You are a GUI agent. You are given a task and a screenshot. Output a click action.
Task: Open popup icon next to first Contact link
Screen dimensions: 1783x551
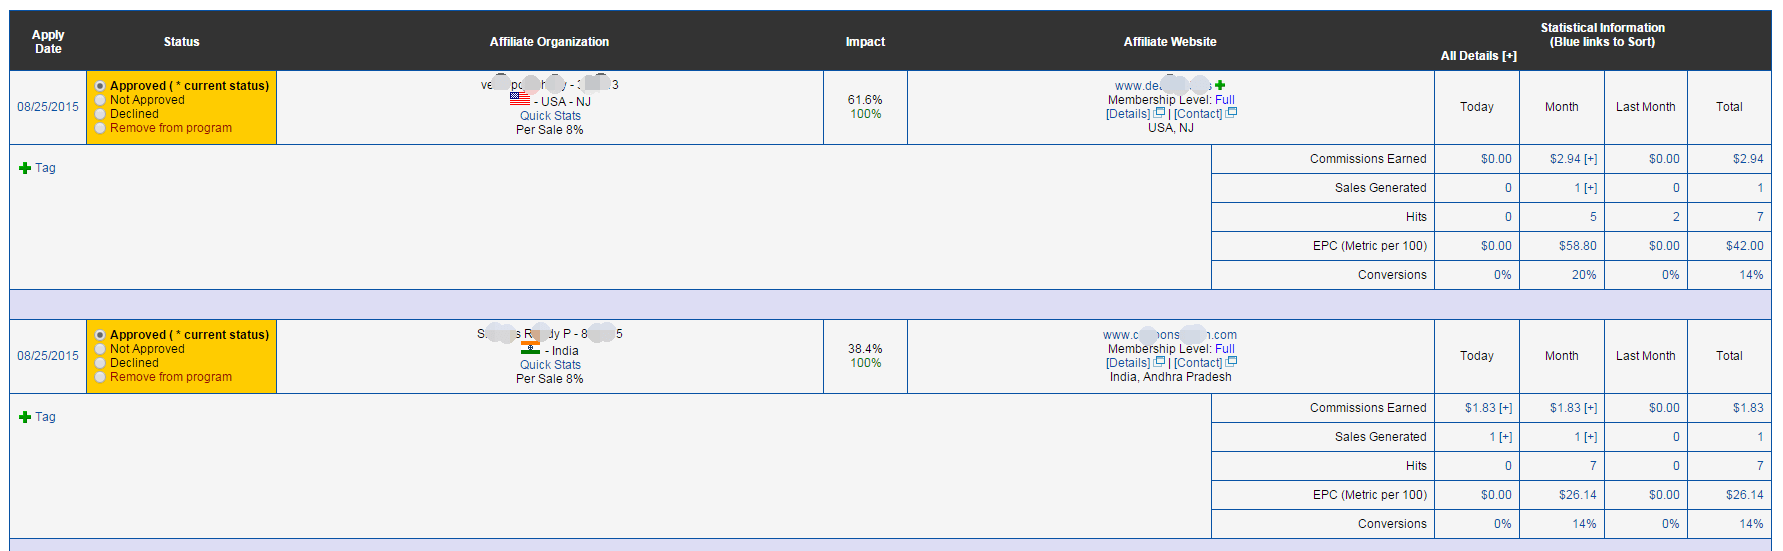coord(1232,113)
